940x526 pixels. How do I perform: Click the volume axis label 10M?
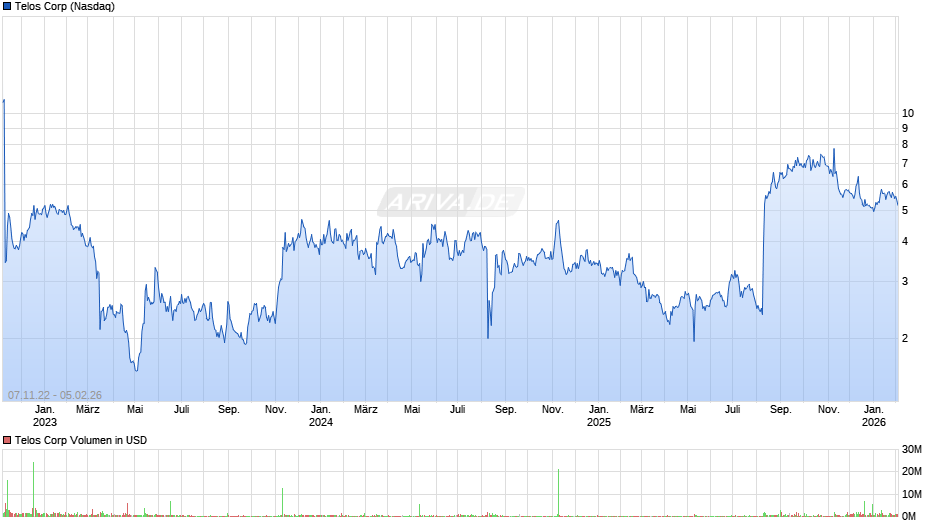coord(912,494)
